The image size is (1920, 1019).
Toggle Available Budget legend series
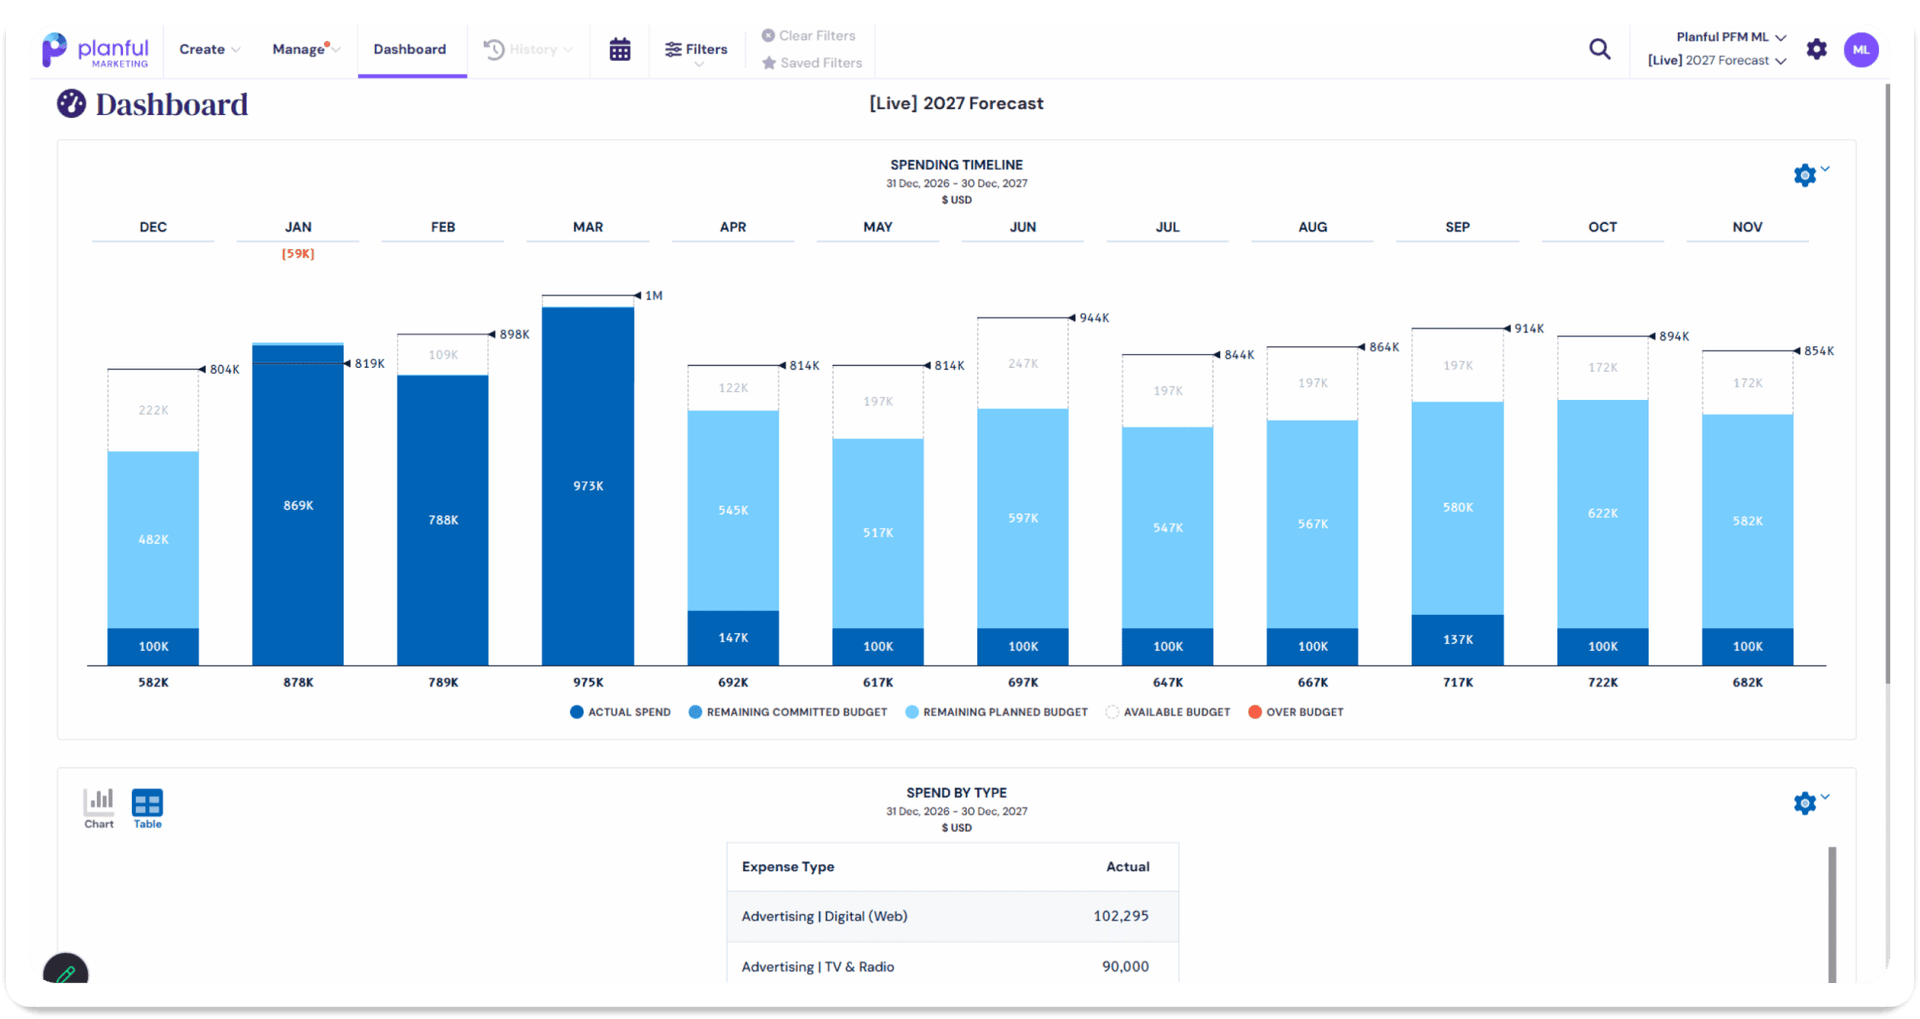(x=1168, y=712)
